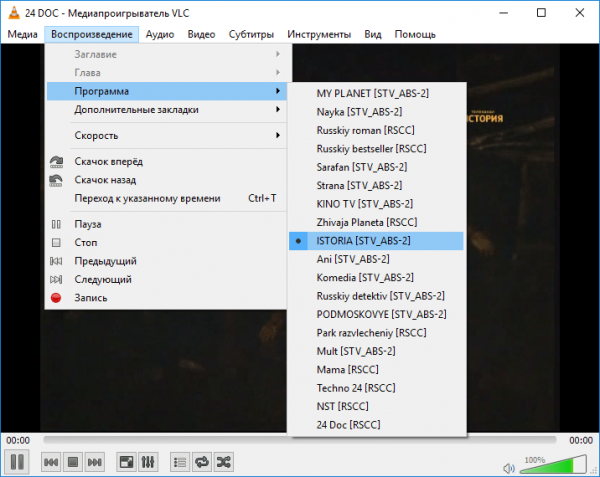Viewport: 600px width, 477px height.
Task: Select Techno 24 [RSCC] program
Action: tap(376, 388)
